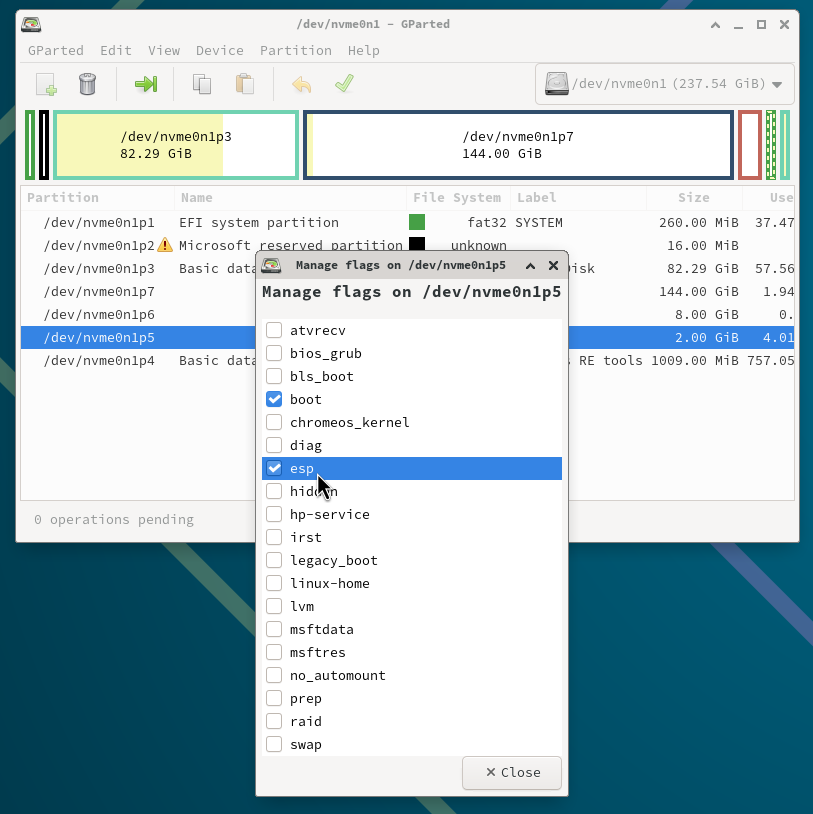Toggle the swap flag checkbox
813x814 pixels.
coord(274,744)
